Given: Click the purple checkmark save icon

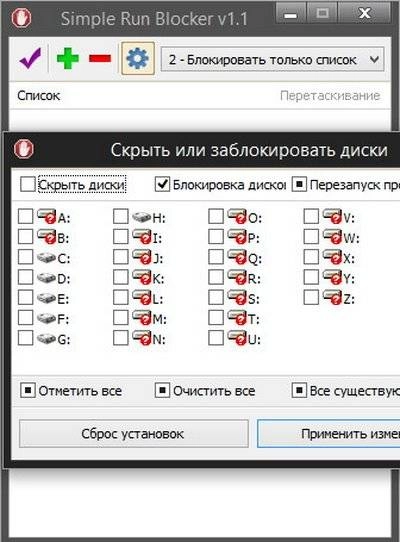Looking at the screenshot, I should tap(30, 58).
